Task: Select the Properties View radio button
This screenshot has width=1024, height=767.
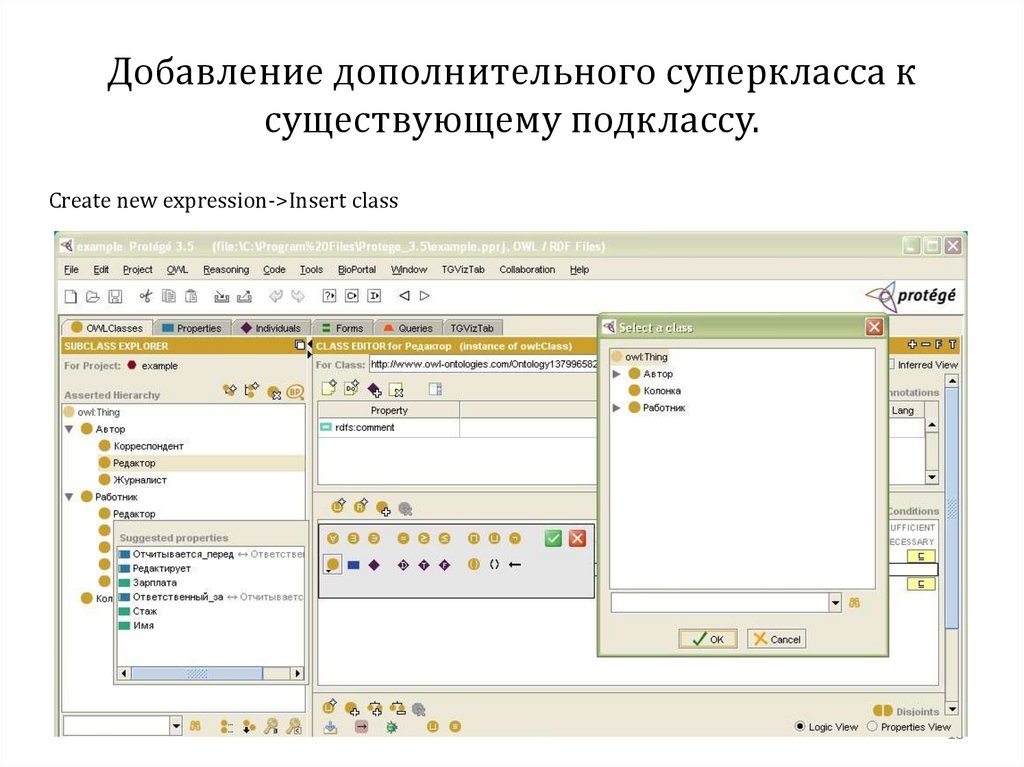Action: (871, 726)
